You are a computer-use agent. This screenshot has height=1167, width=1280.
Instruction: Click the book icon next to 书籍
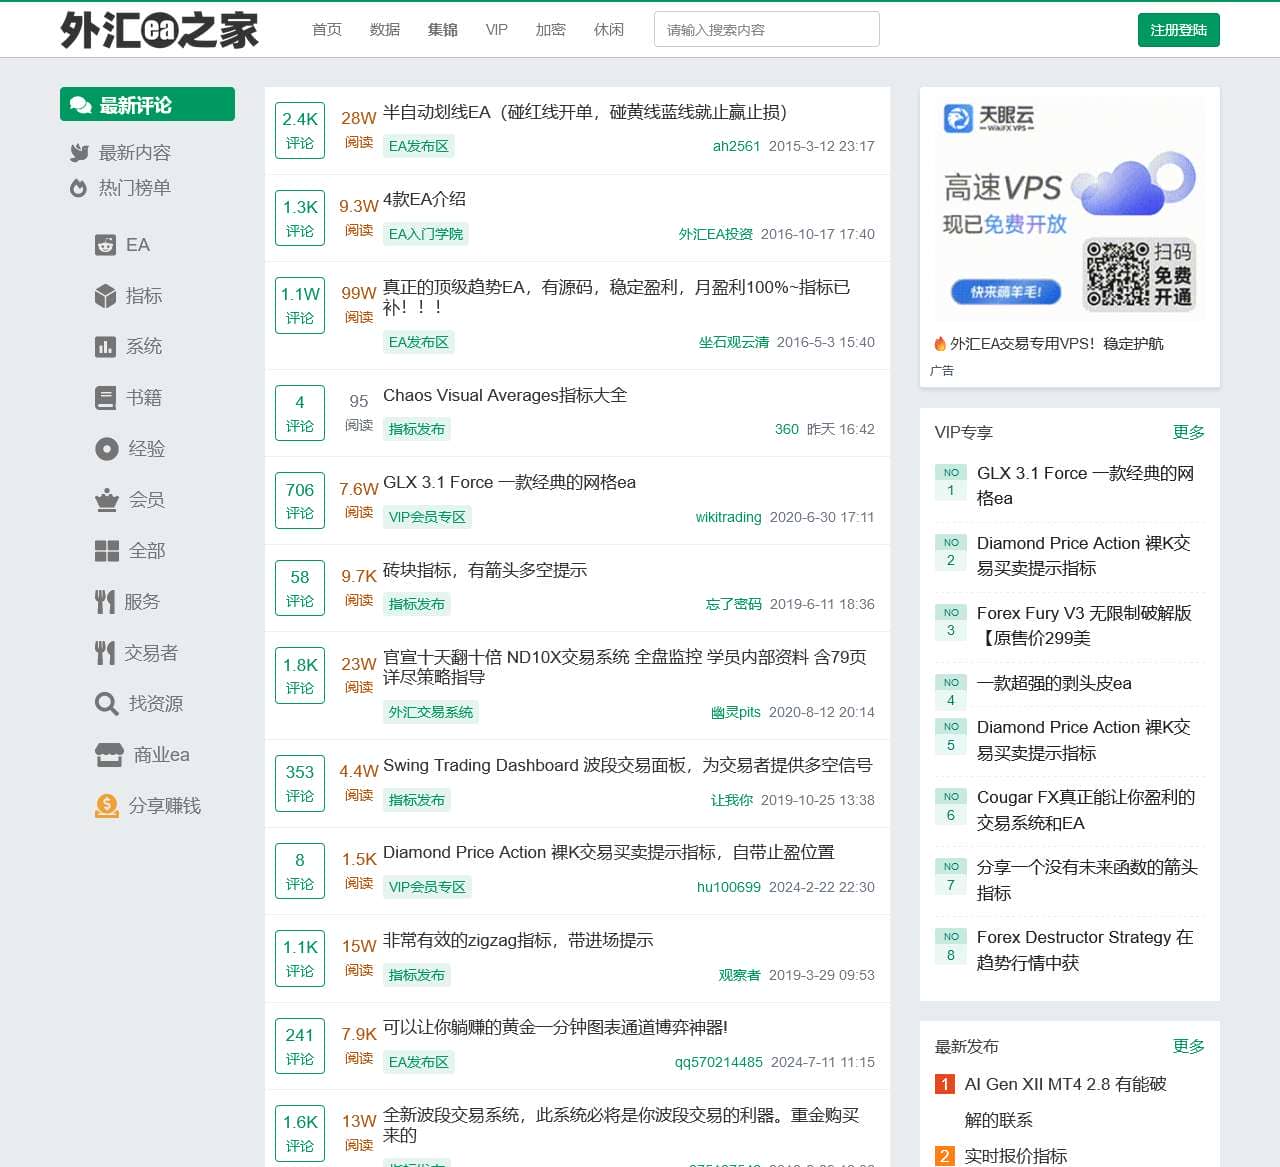tap(105, 398)
